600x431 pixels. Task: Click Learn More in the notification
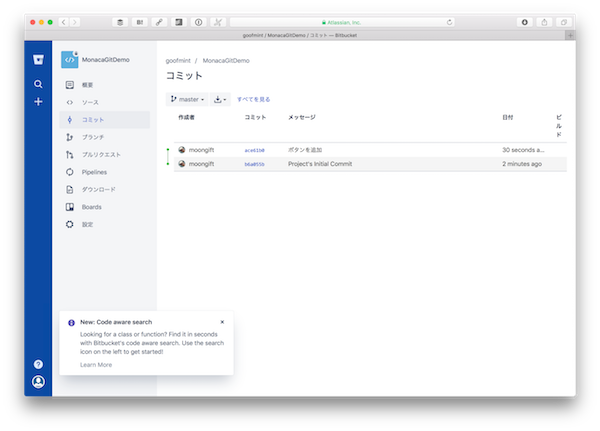96,365
